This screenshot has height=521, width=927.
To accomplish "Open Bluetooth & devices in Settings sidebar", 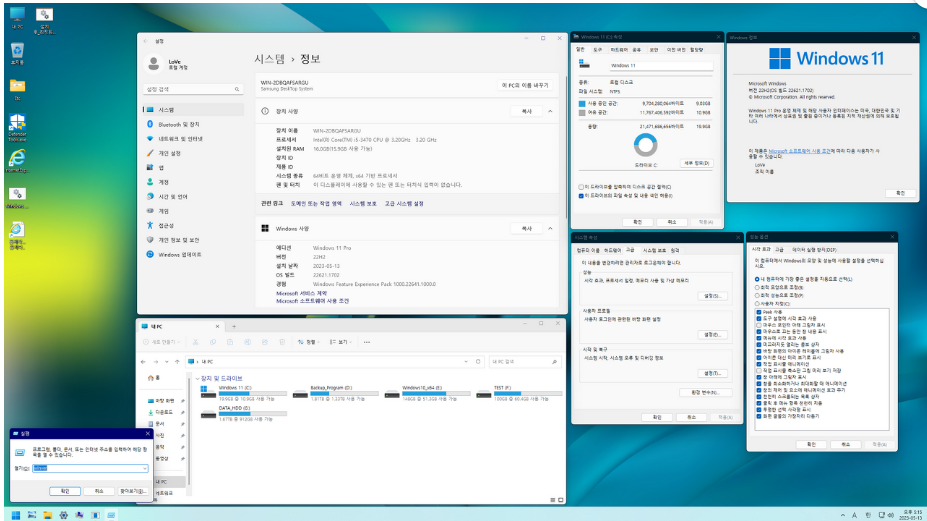I will (193, 124).
